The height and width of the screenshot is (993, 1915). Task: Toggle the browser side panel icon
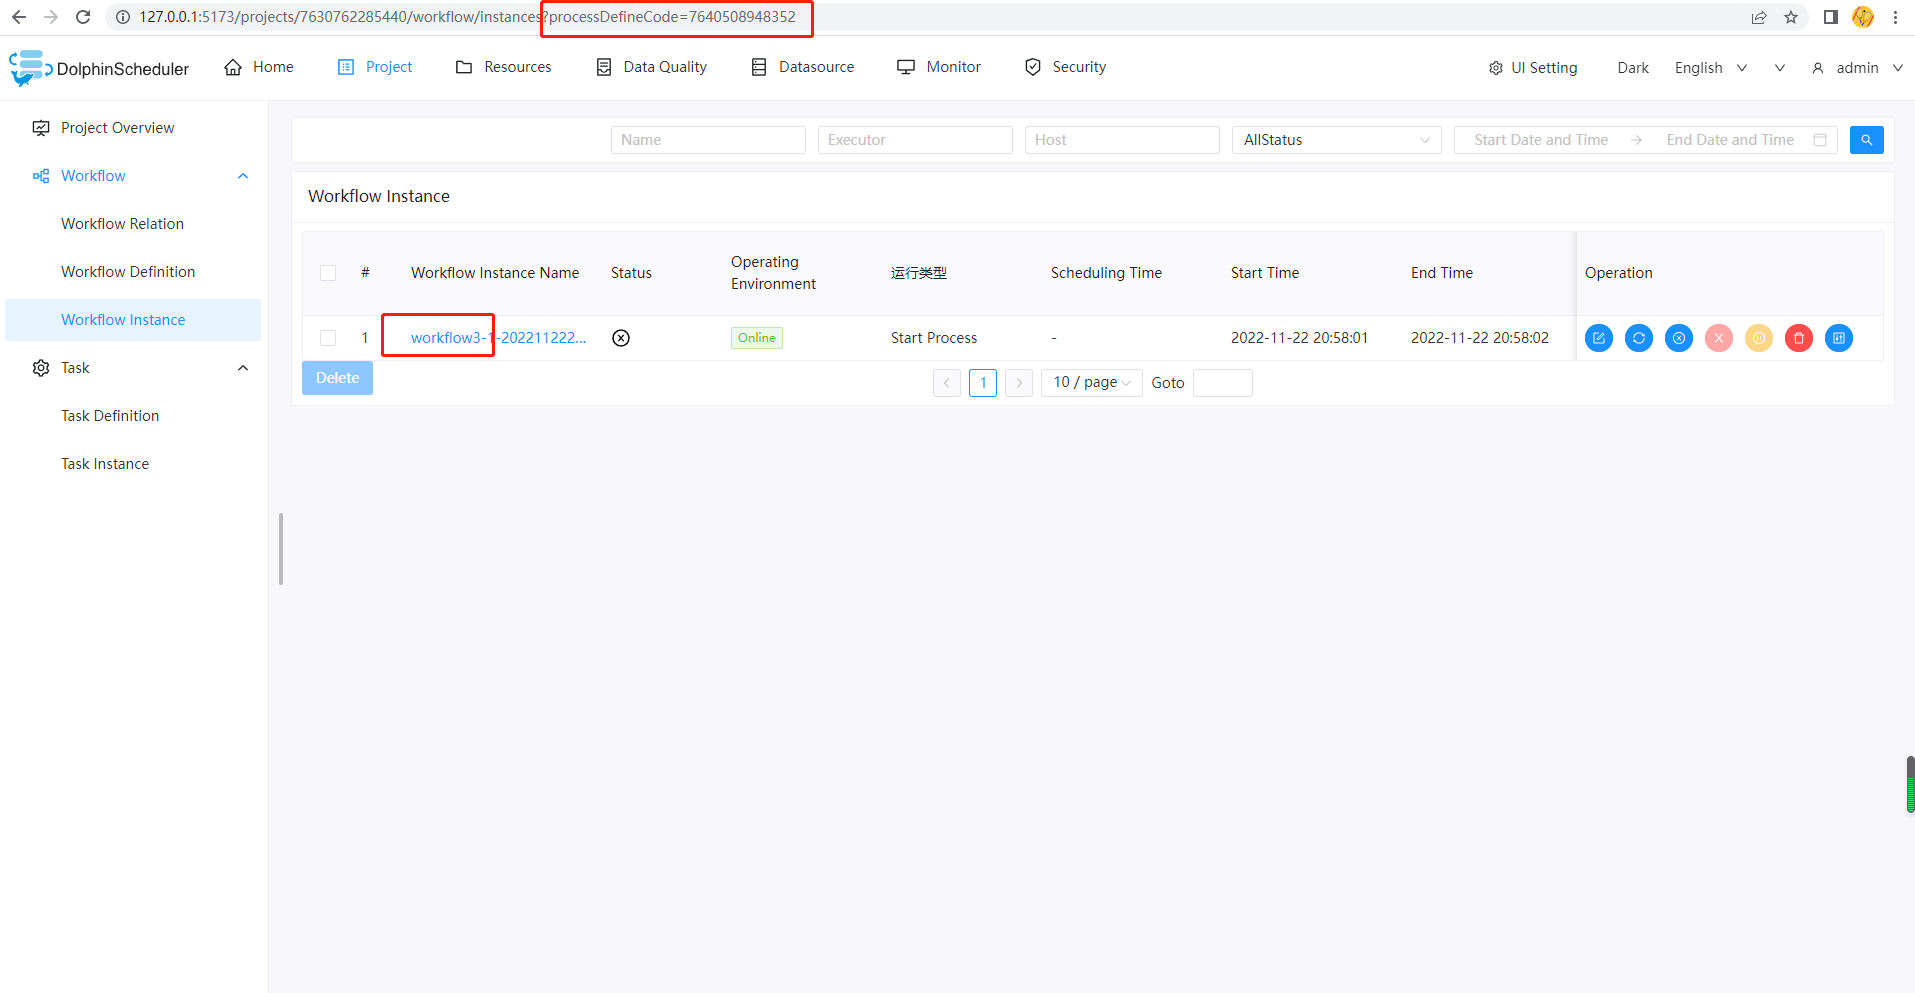coord(1830,17)
